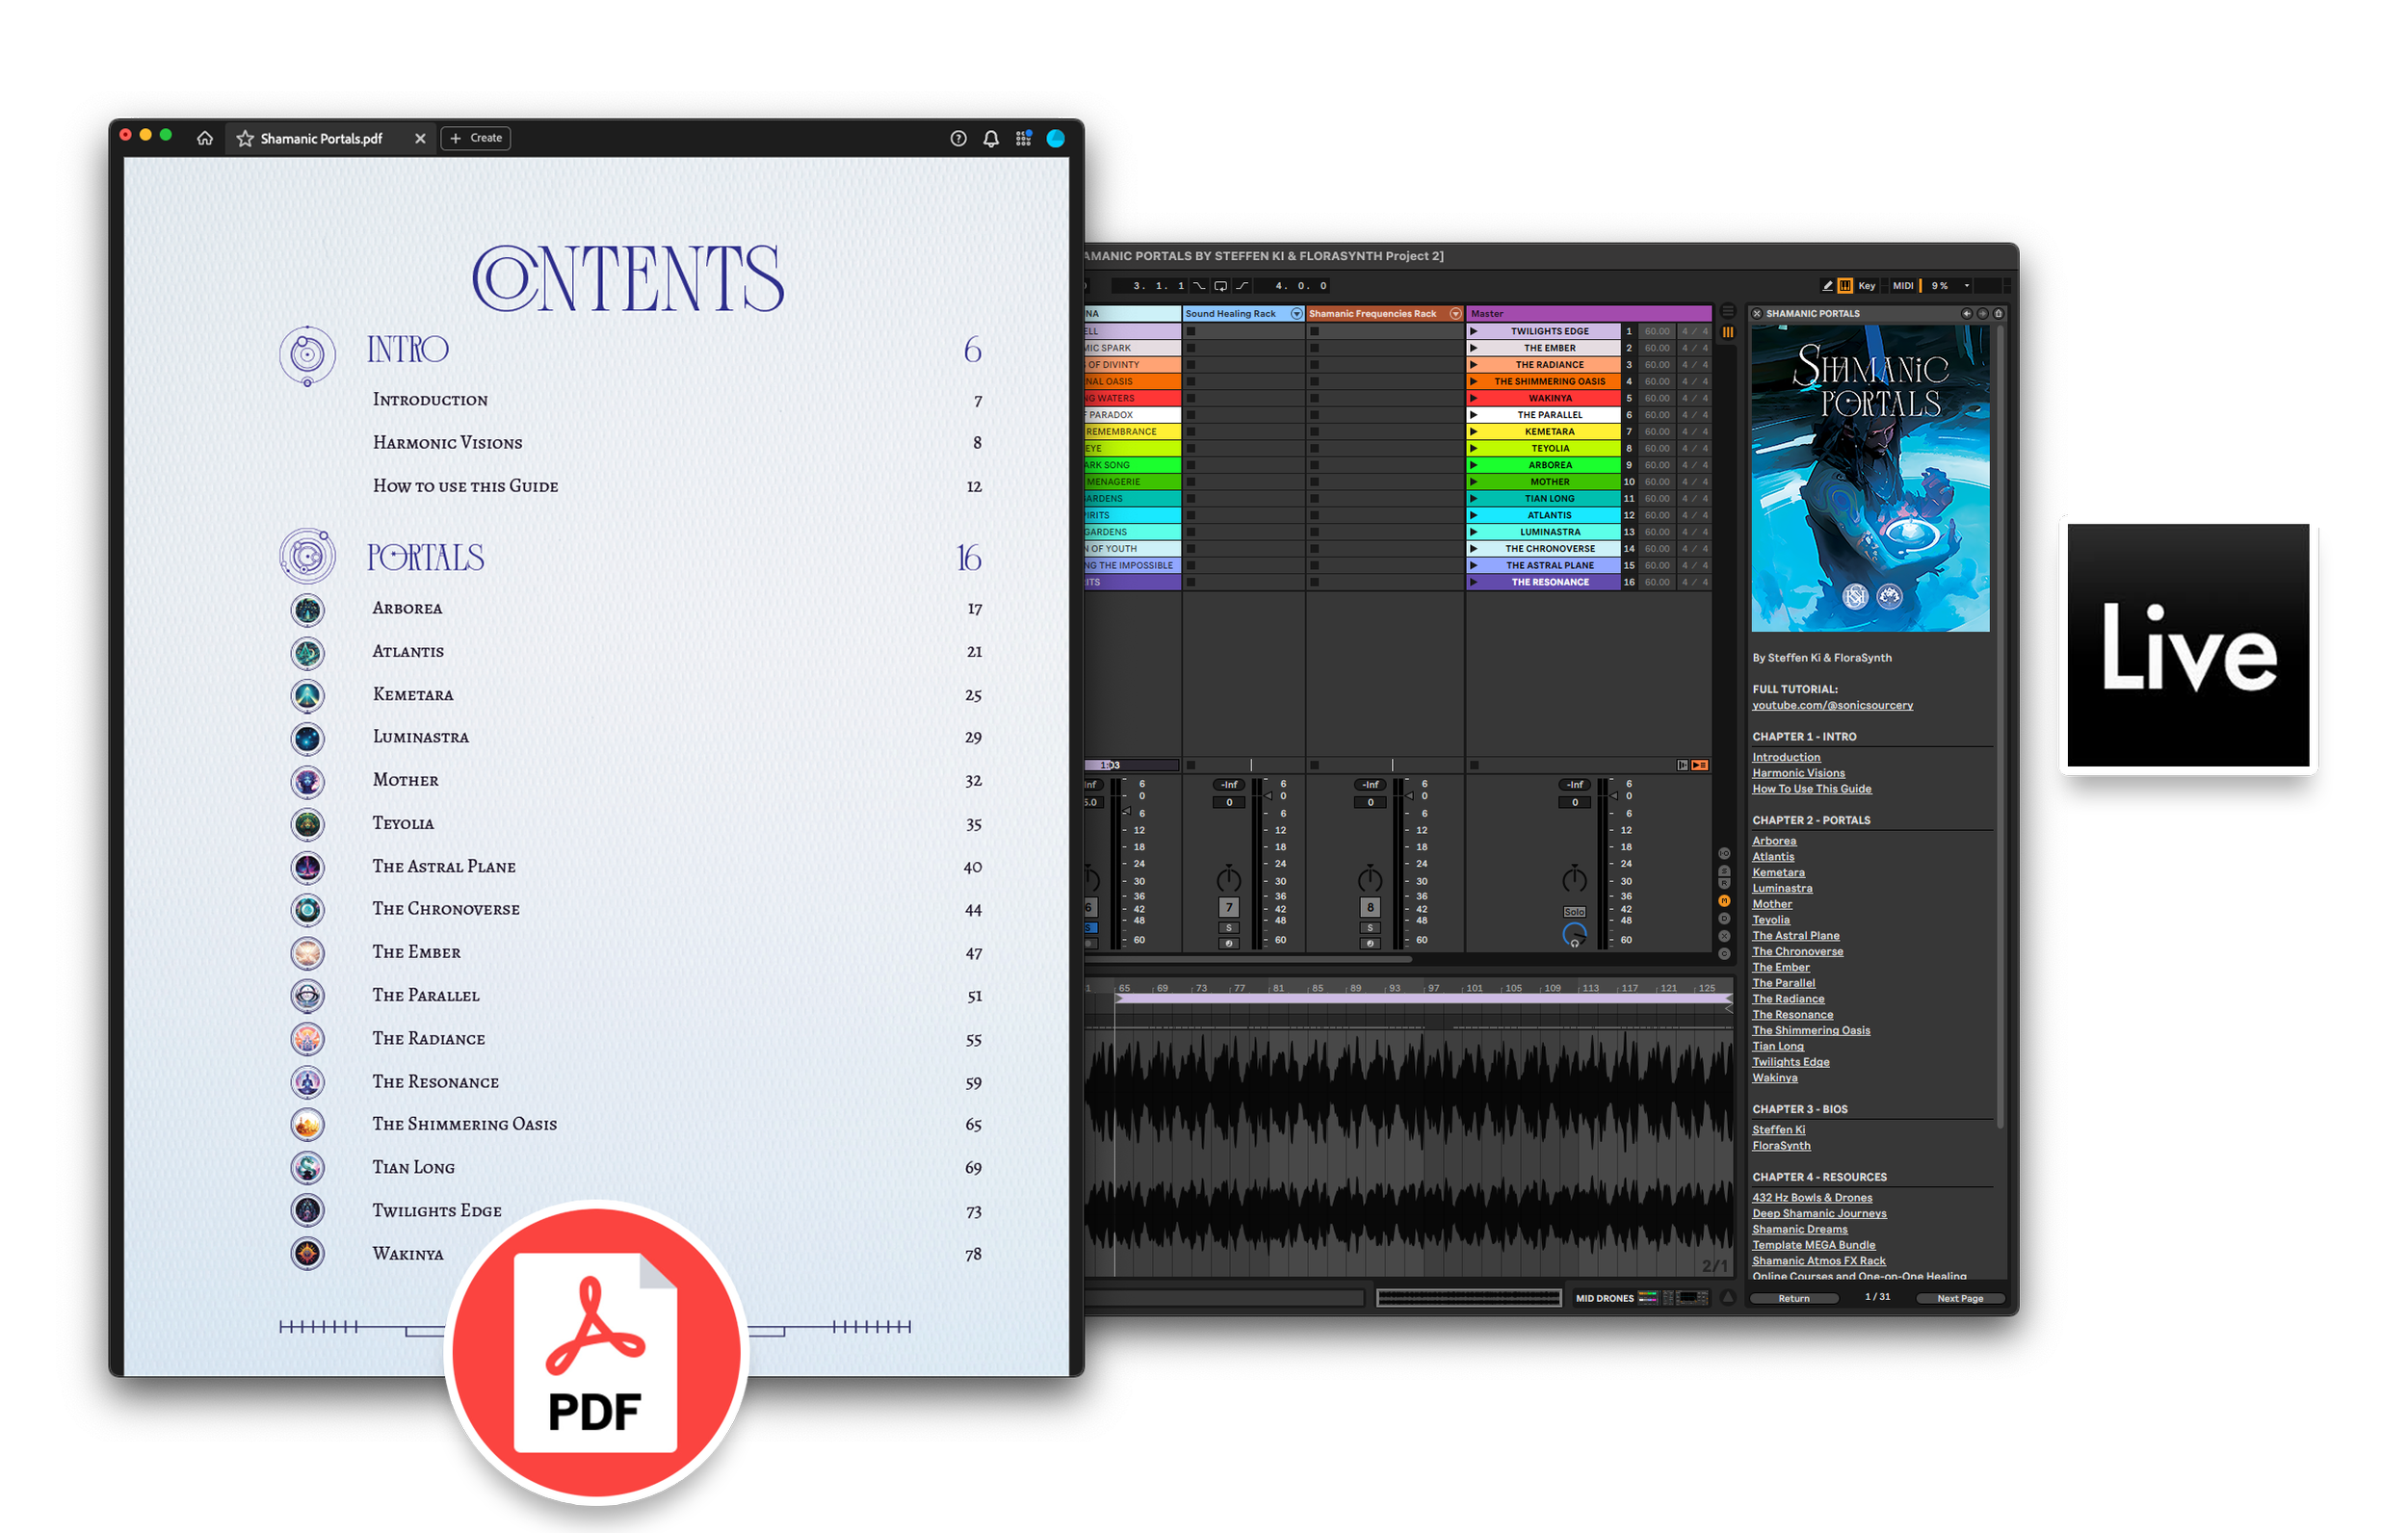Click the track 7 pan knob
This screenshot has width=2408, height=1533.
click(1228, 879)
